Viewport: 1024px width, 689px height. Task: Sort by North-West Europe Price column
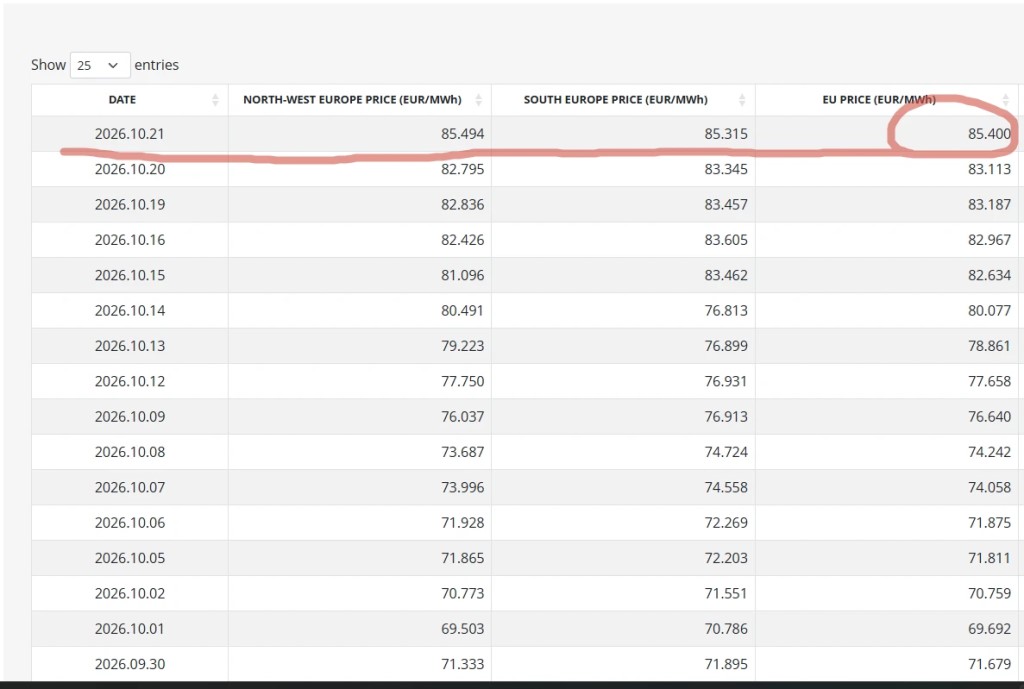[x=360, y=100]
